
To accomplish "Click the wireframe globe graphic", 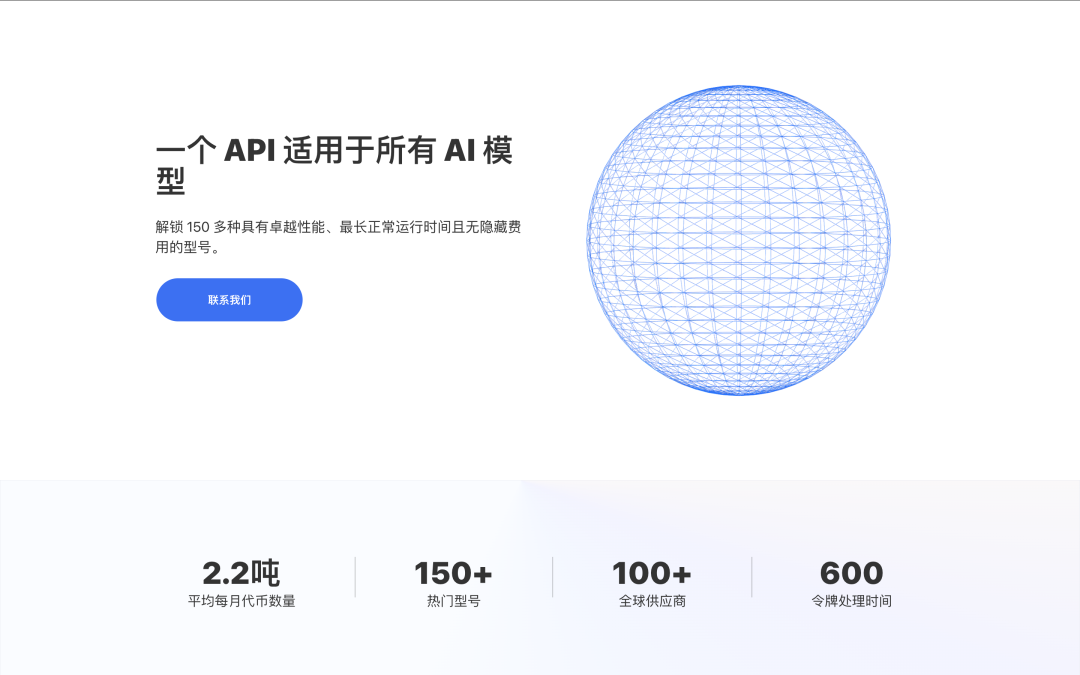I will [738, 240].
